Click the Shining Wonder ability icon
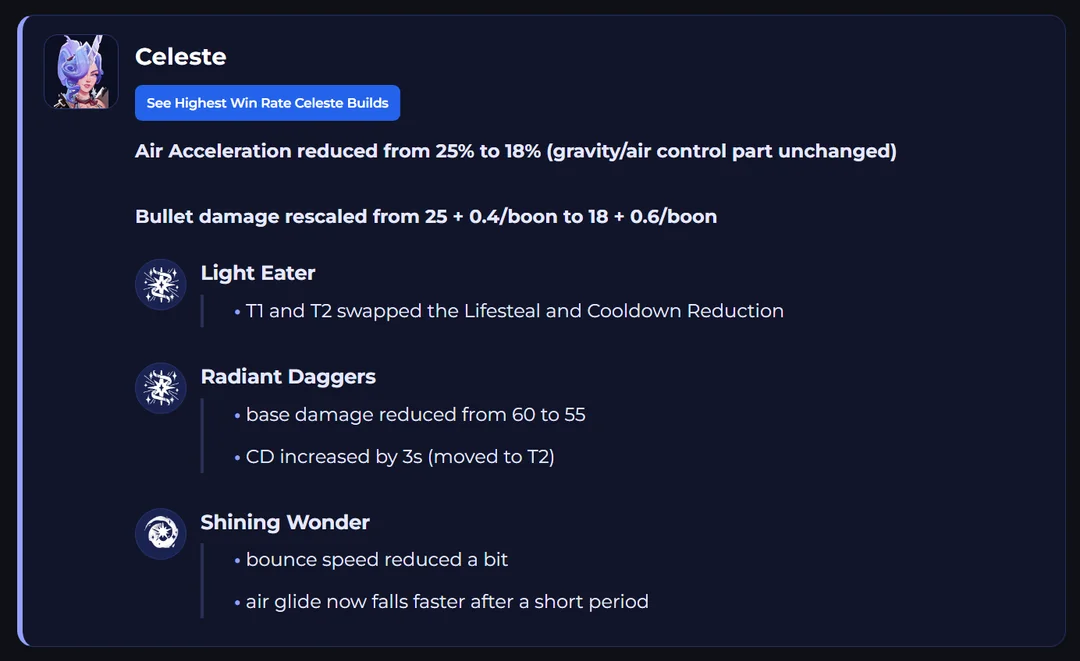This screenshot has width=1080, height=661. coord(161,534)
